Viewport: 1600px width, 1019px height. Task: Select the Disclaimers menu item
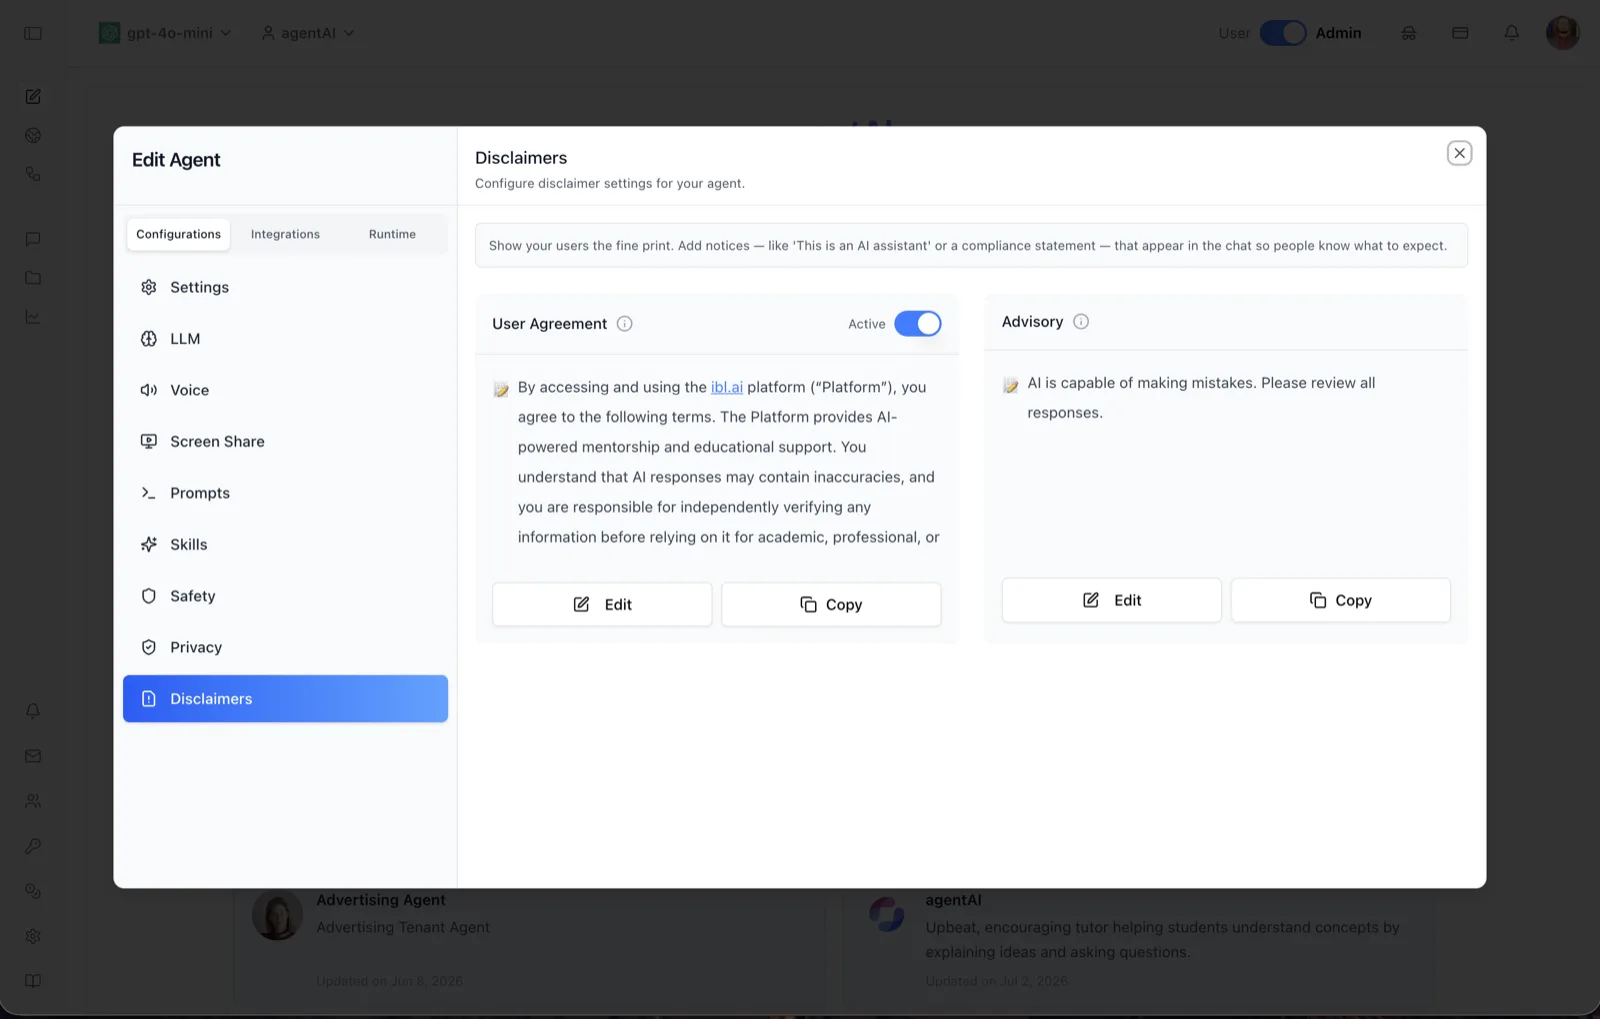(285, 699)
